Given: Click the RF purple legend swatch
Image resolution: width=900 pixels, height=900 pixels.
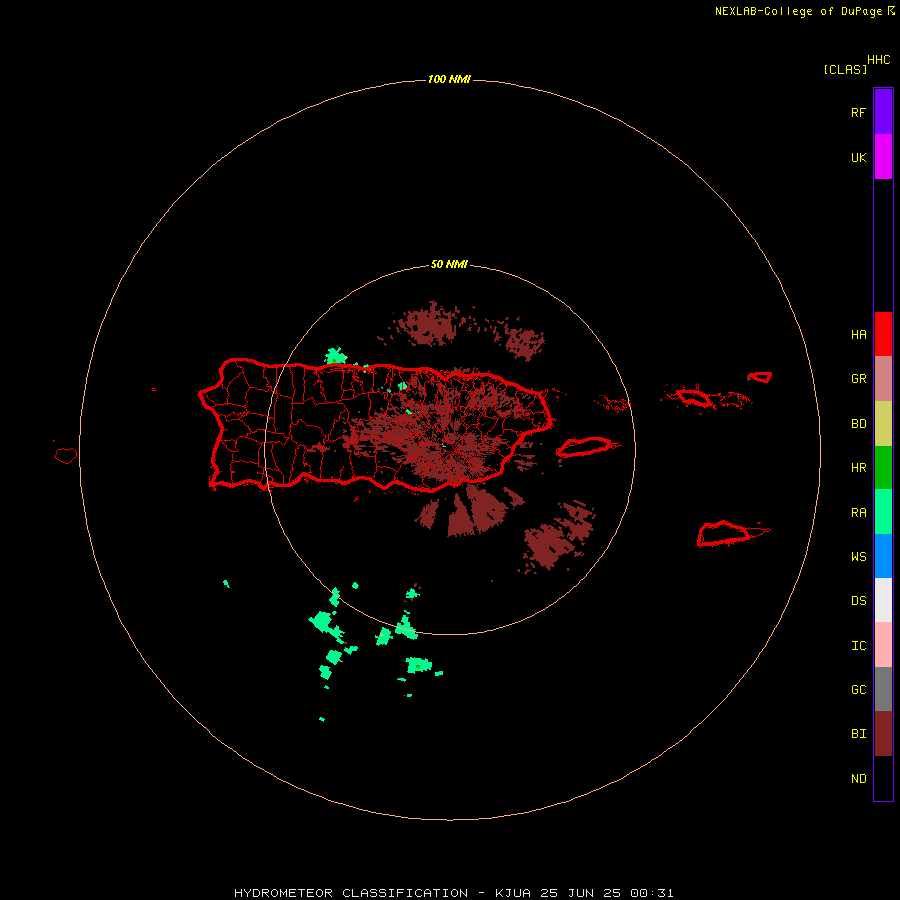Looking at the screenshot, I should [883, 111].
